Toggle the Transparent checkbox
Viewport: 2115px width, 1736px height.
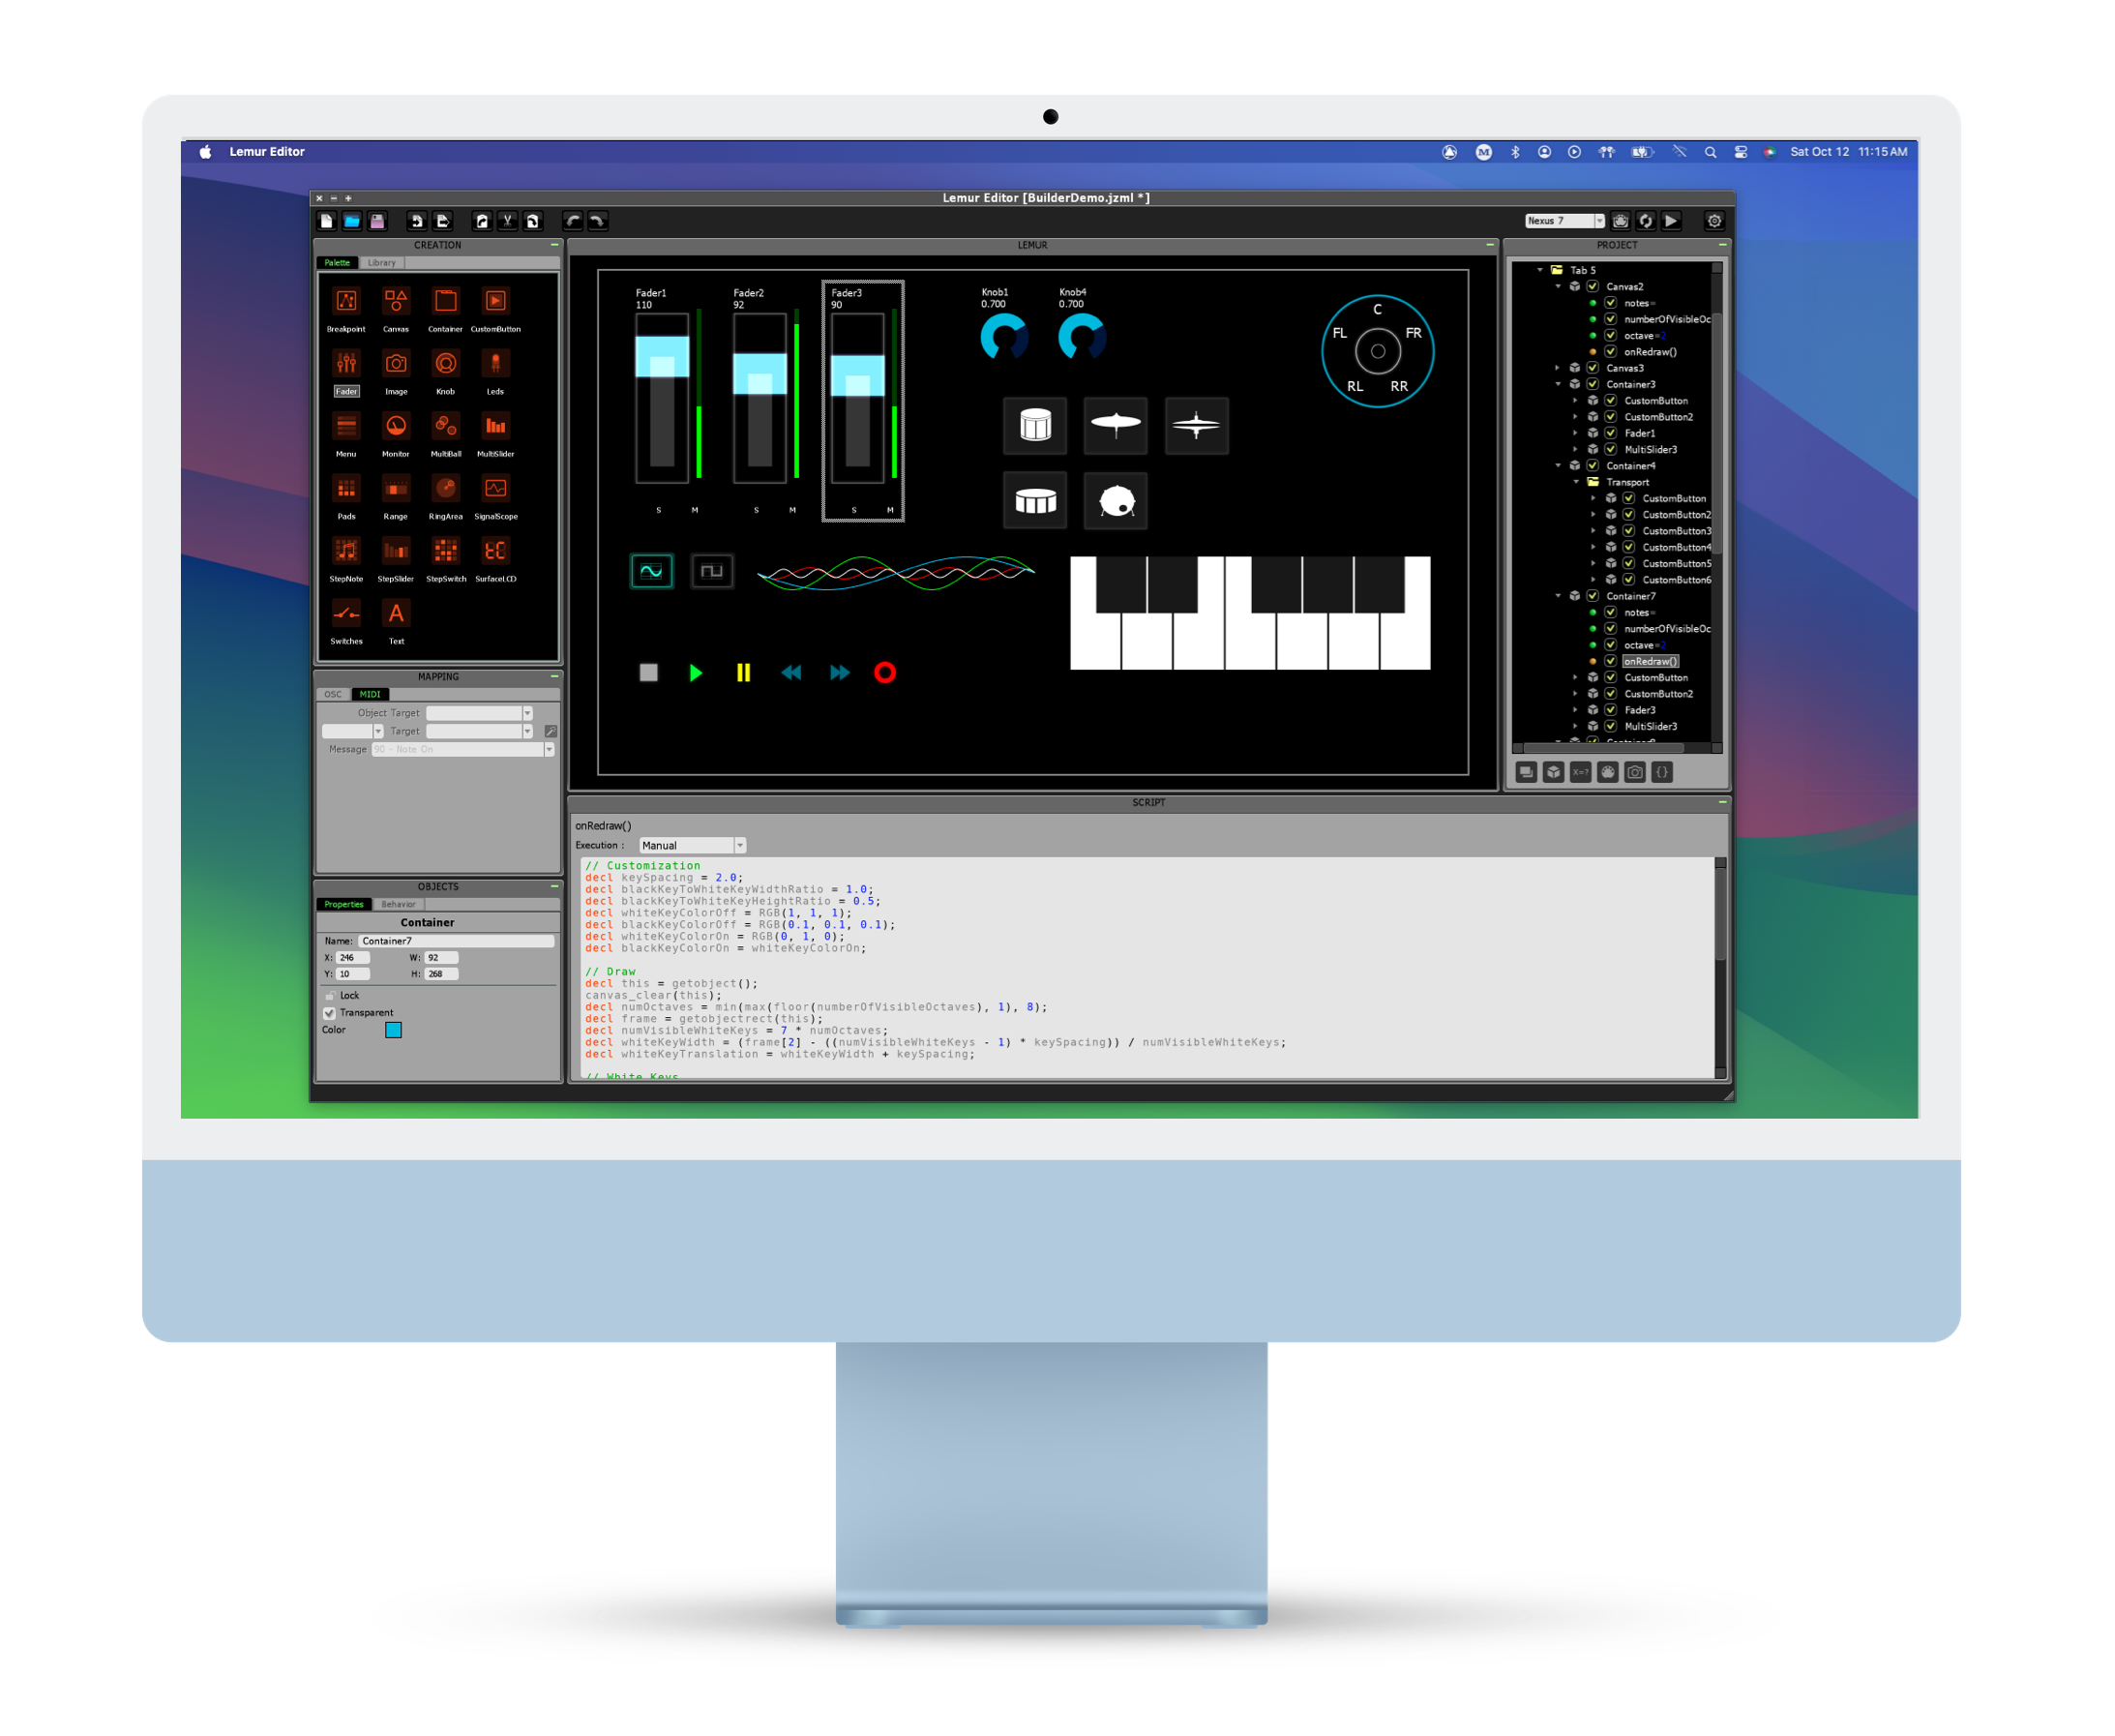pos(329,1013)
